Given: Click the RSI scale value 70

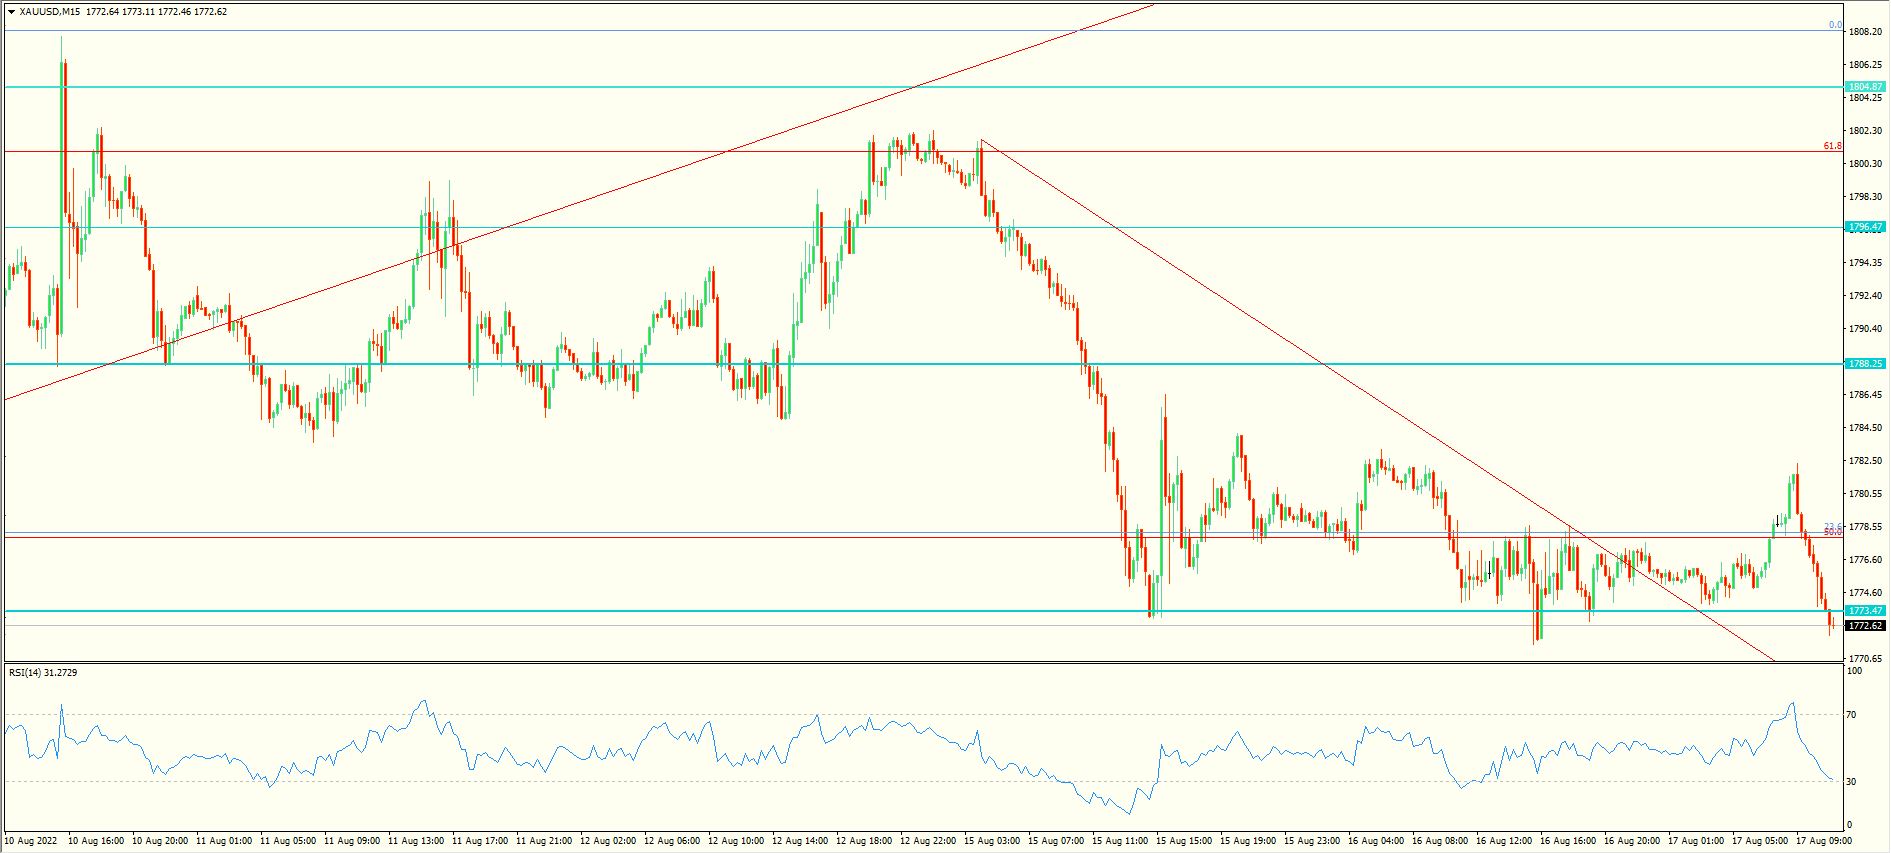Looking at the screenshot, I should point(1852,715).
